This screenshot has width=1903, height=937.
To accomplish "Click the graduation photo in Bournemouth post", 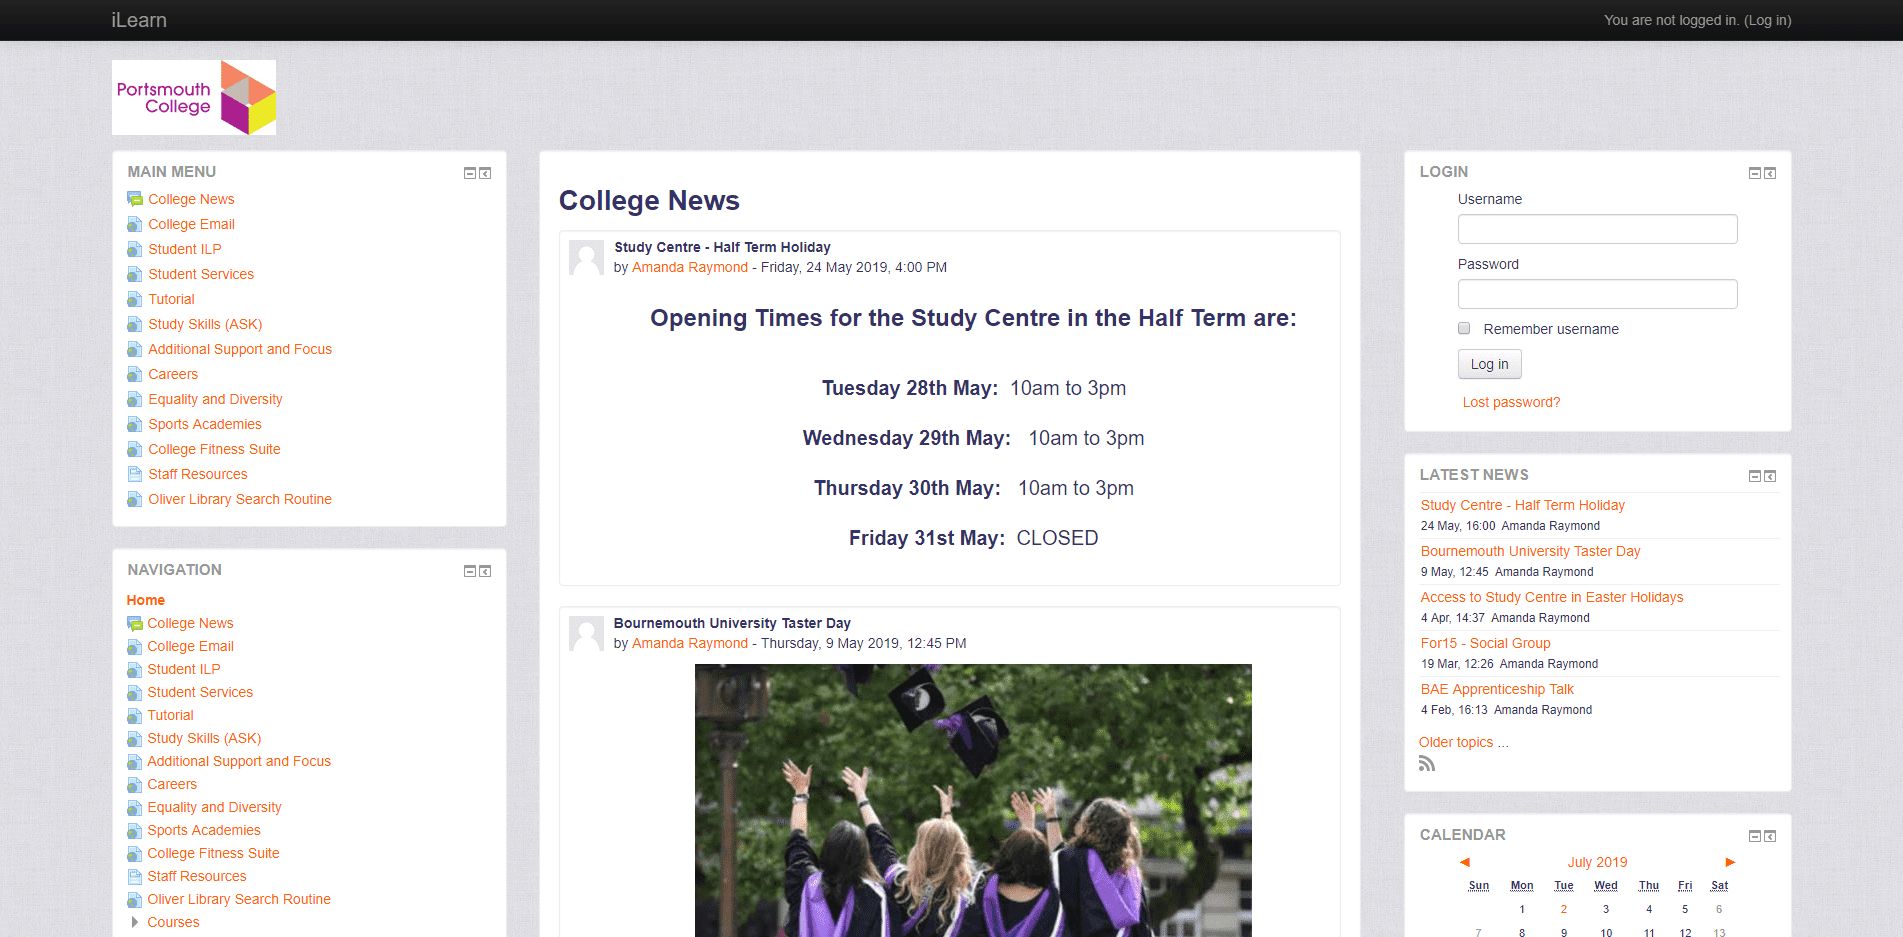I will 973,800.
